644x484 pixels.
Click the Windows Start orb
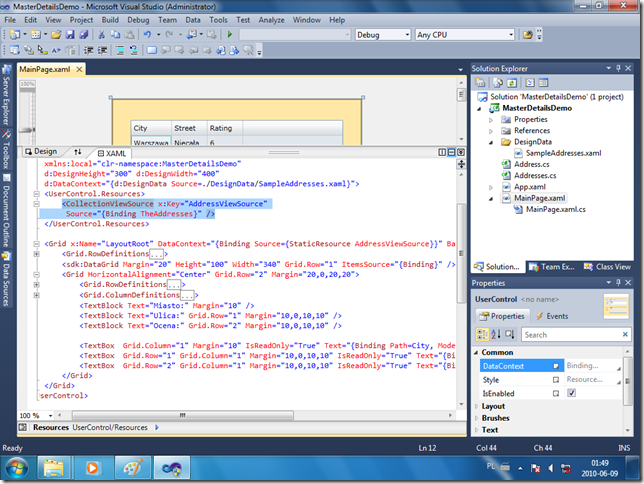[17, 468]
